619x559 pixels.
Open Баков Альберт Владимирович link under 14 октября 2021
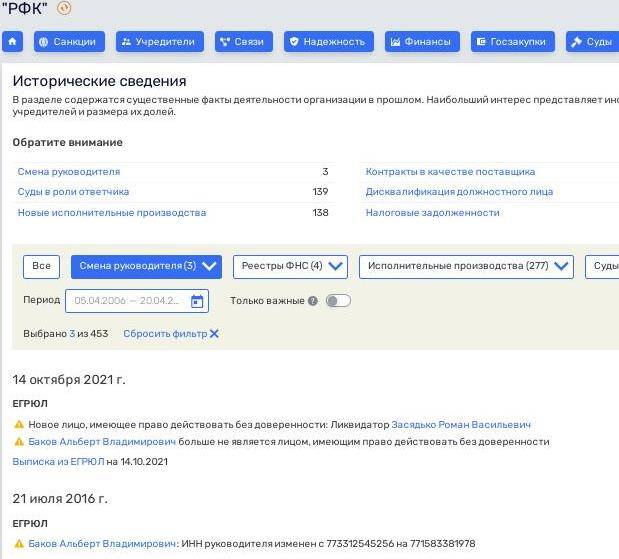pyautogui.click(x=102, y=442)
